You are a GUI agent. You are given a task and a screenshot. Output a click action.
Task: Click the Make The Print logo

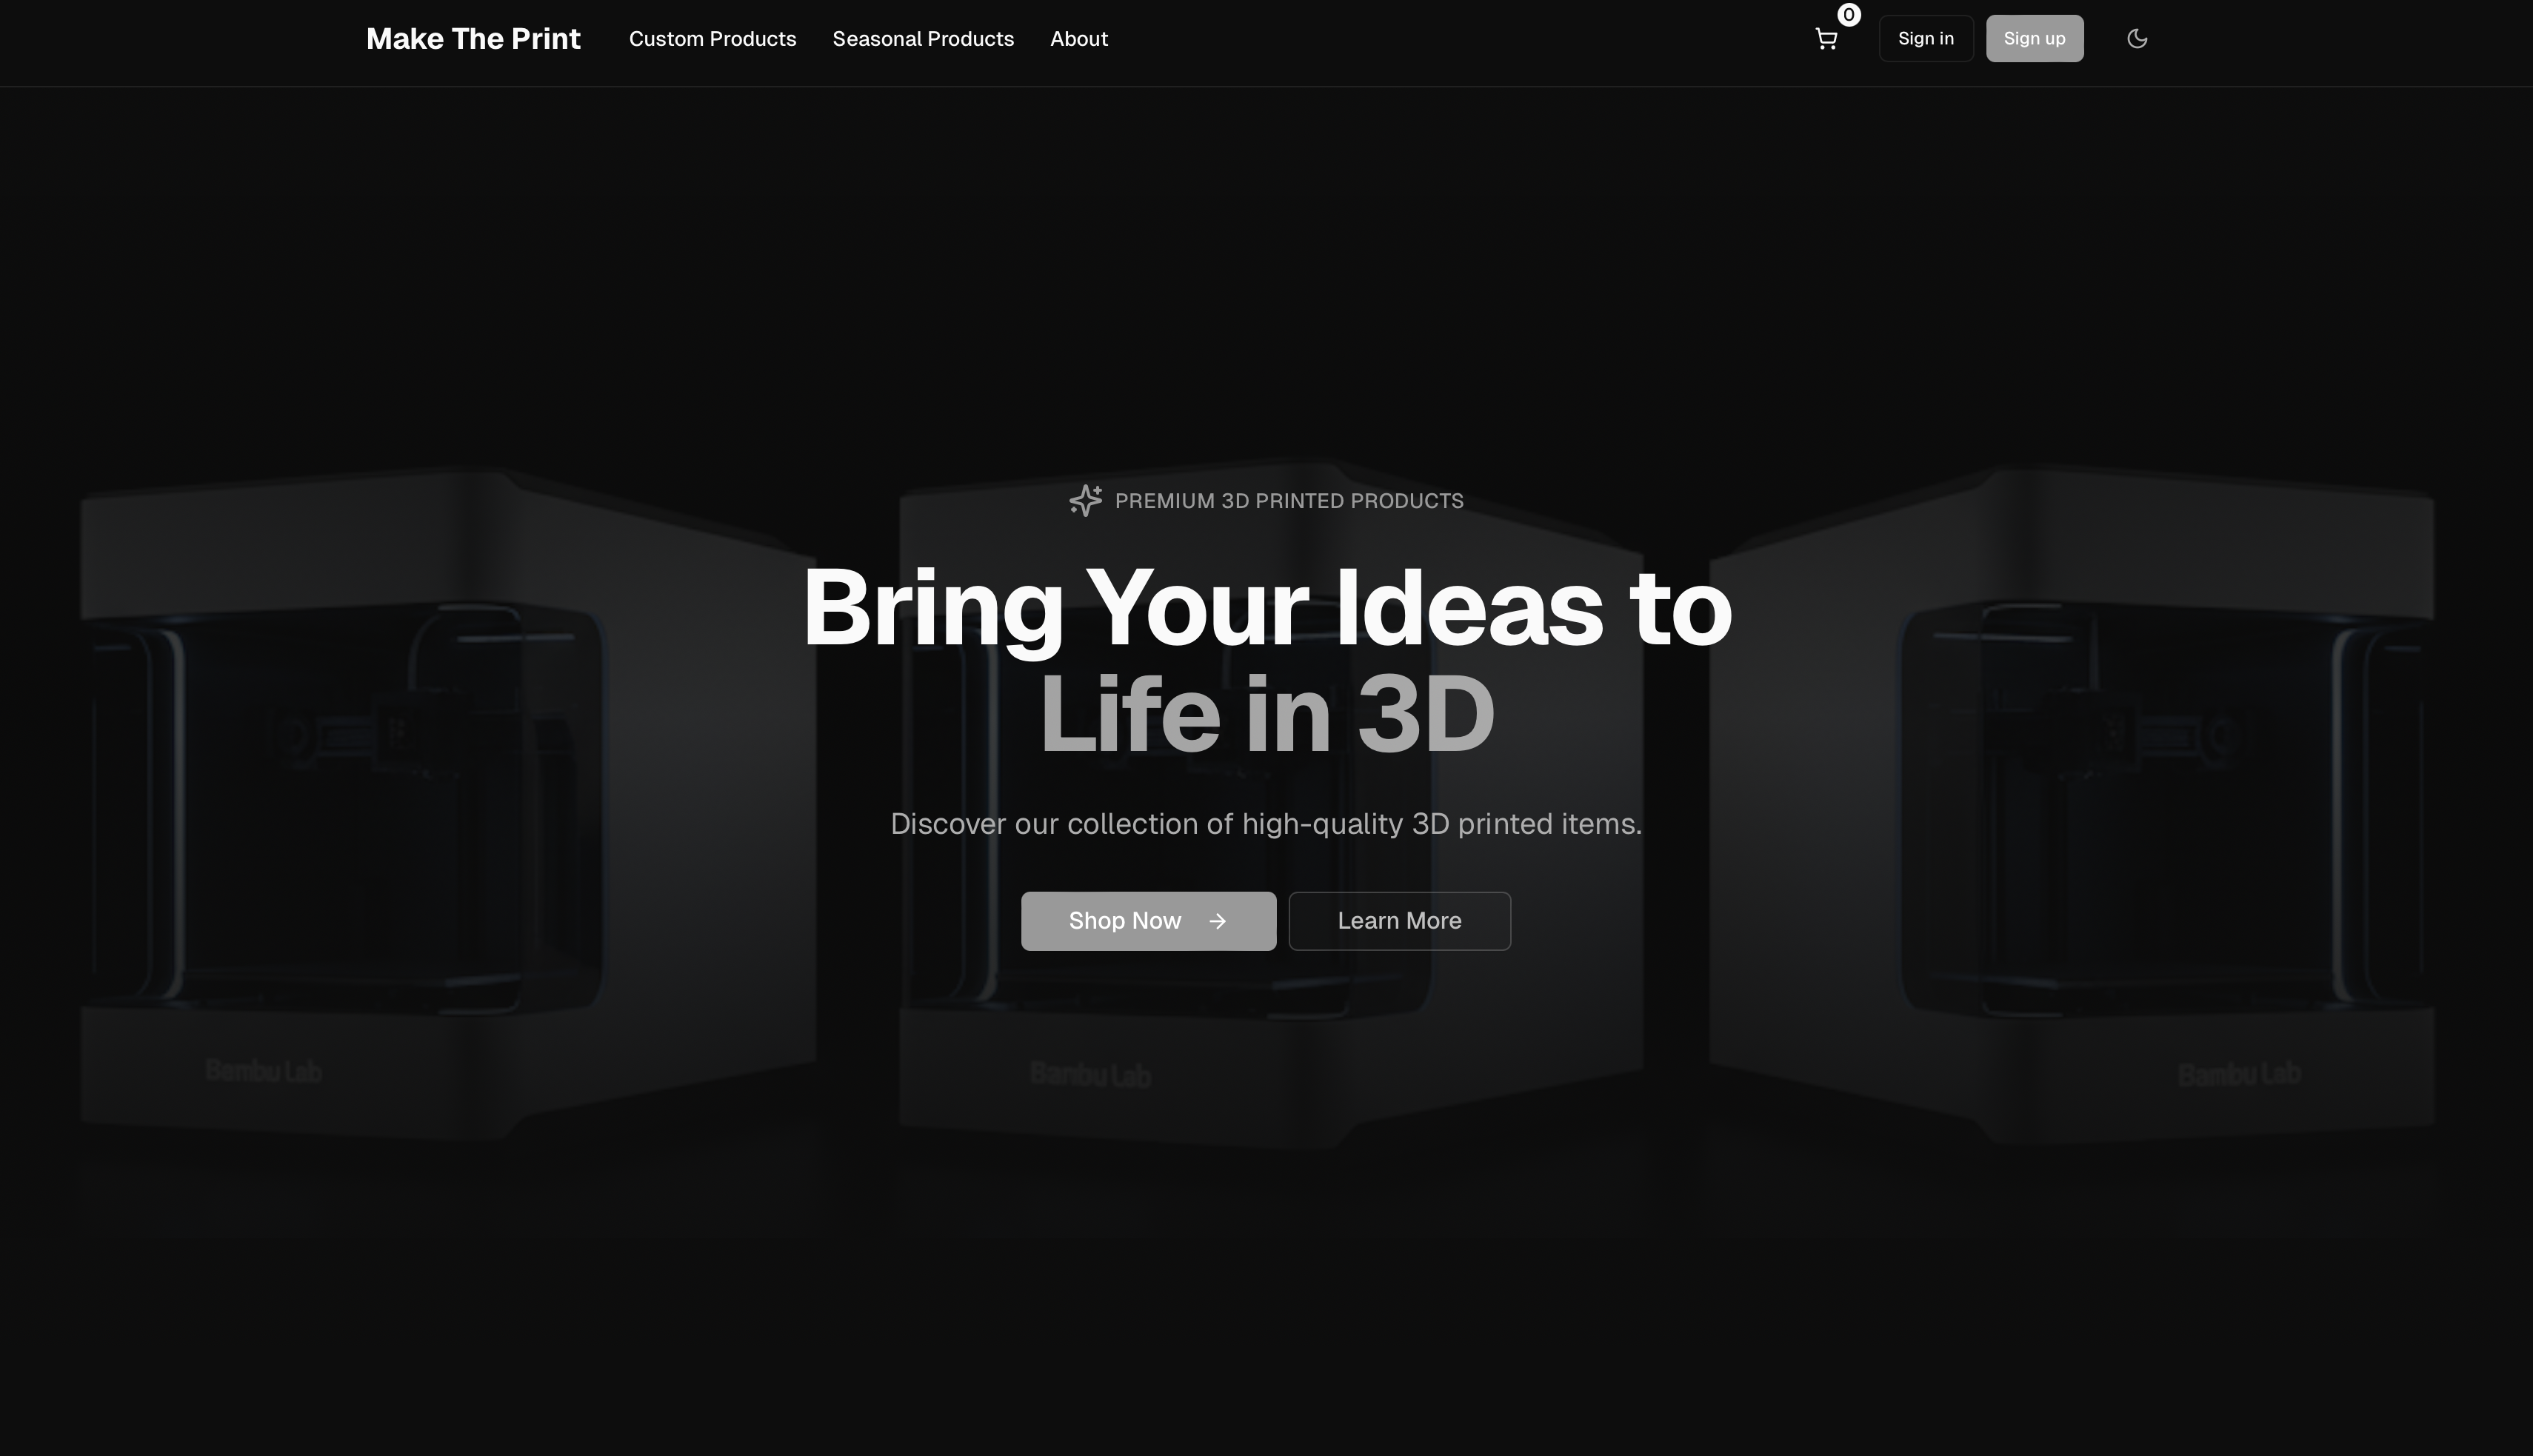473,38
